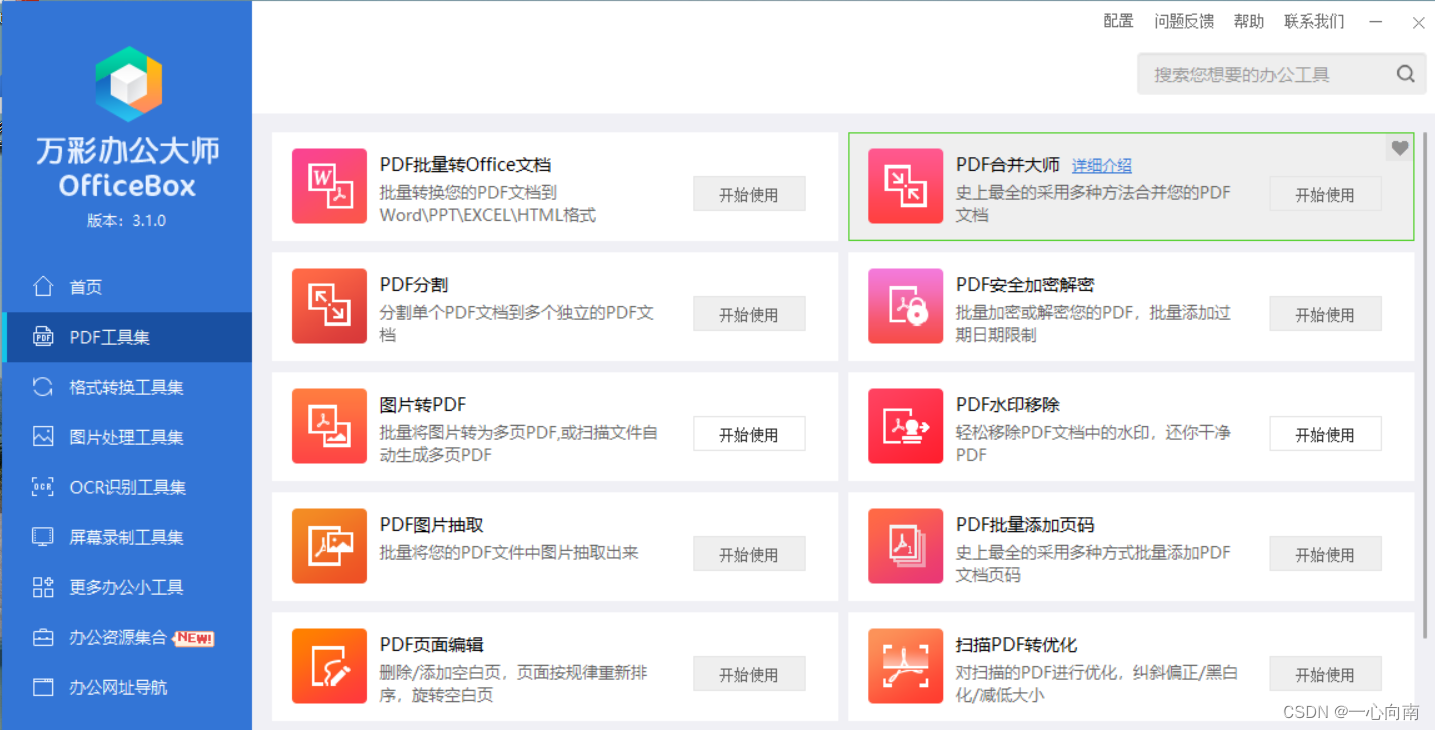Click the PDF水印移除 stamp icon
Viewport: 1435px width, 730px height.
[x=905, y=426]
